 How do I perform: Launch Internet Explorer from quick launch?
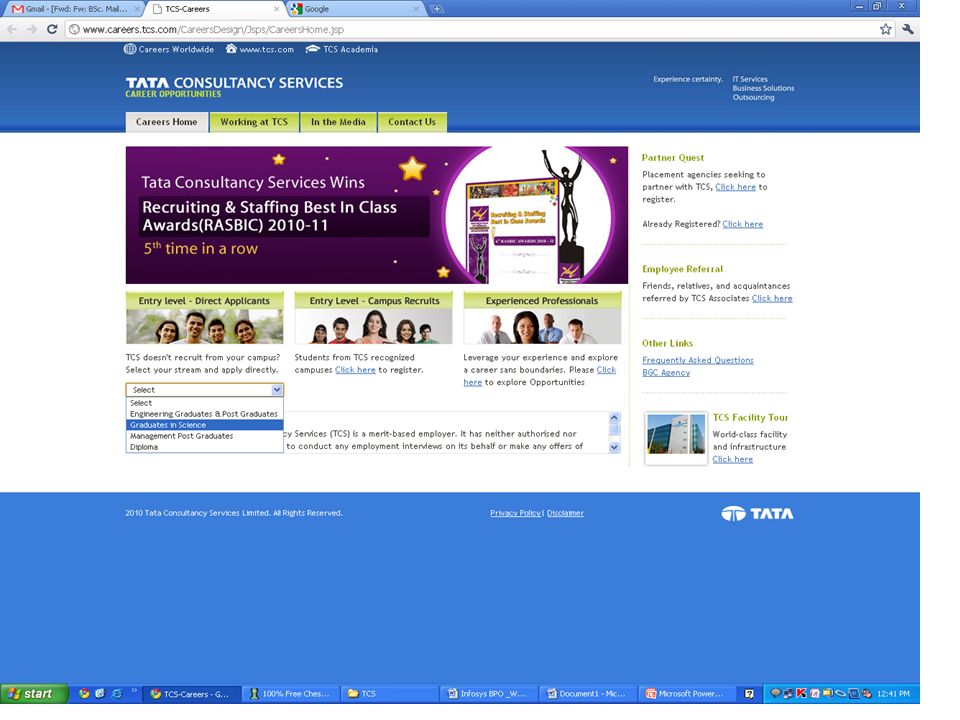point(116,694)
